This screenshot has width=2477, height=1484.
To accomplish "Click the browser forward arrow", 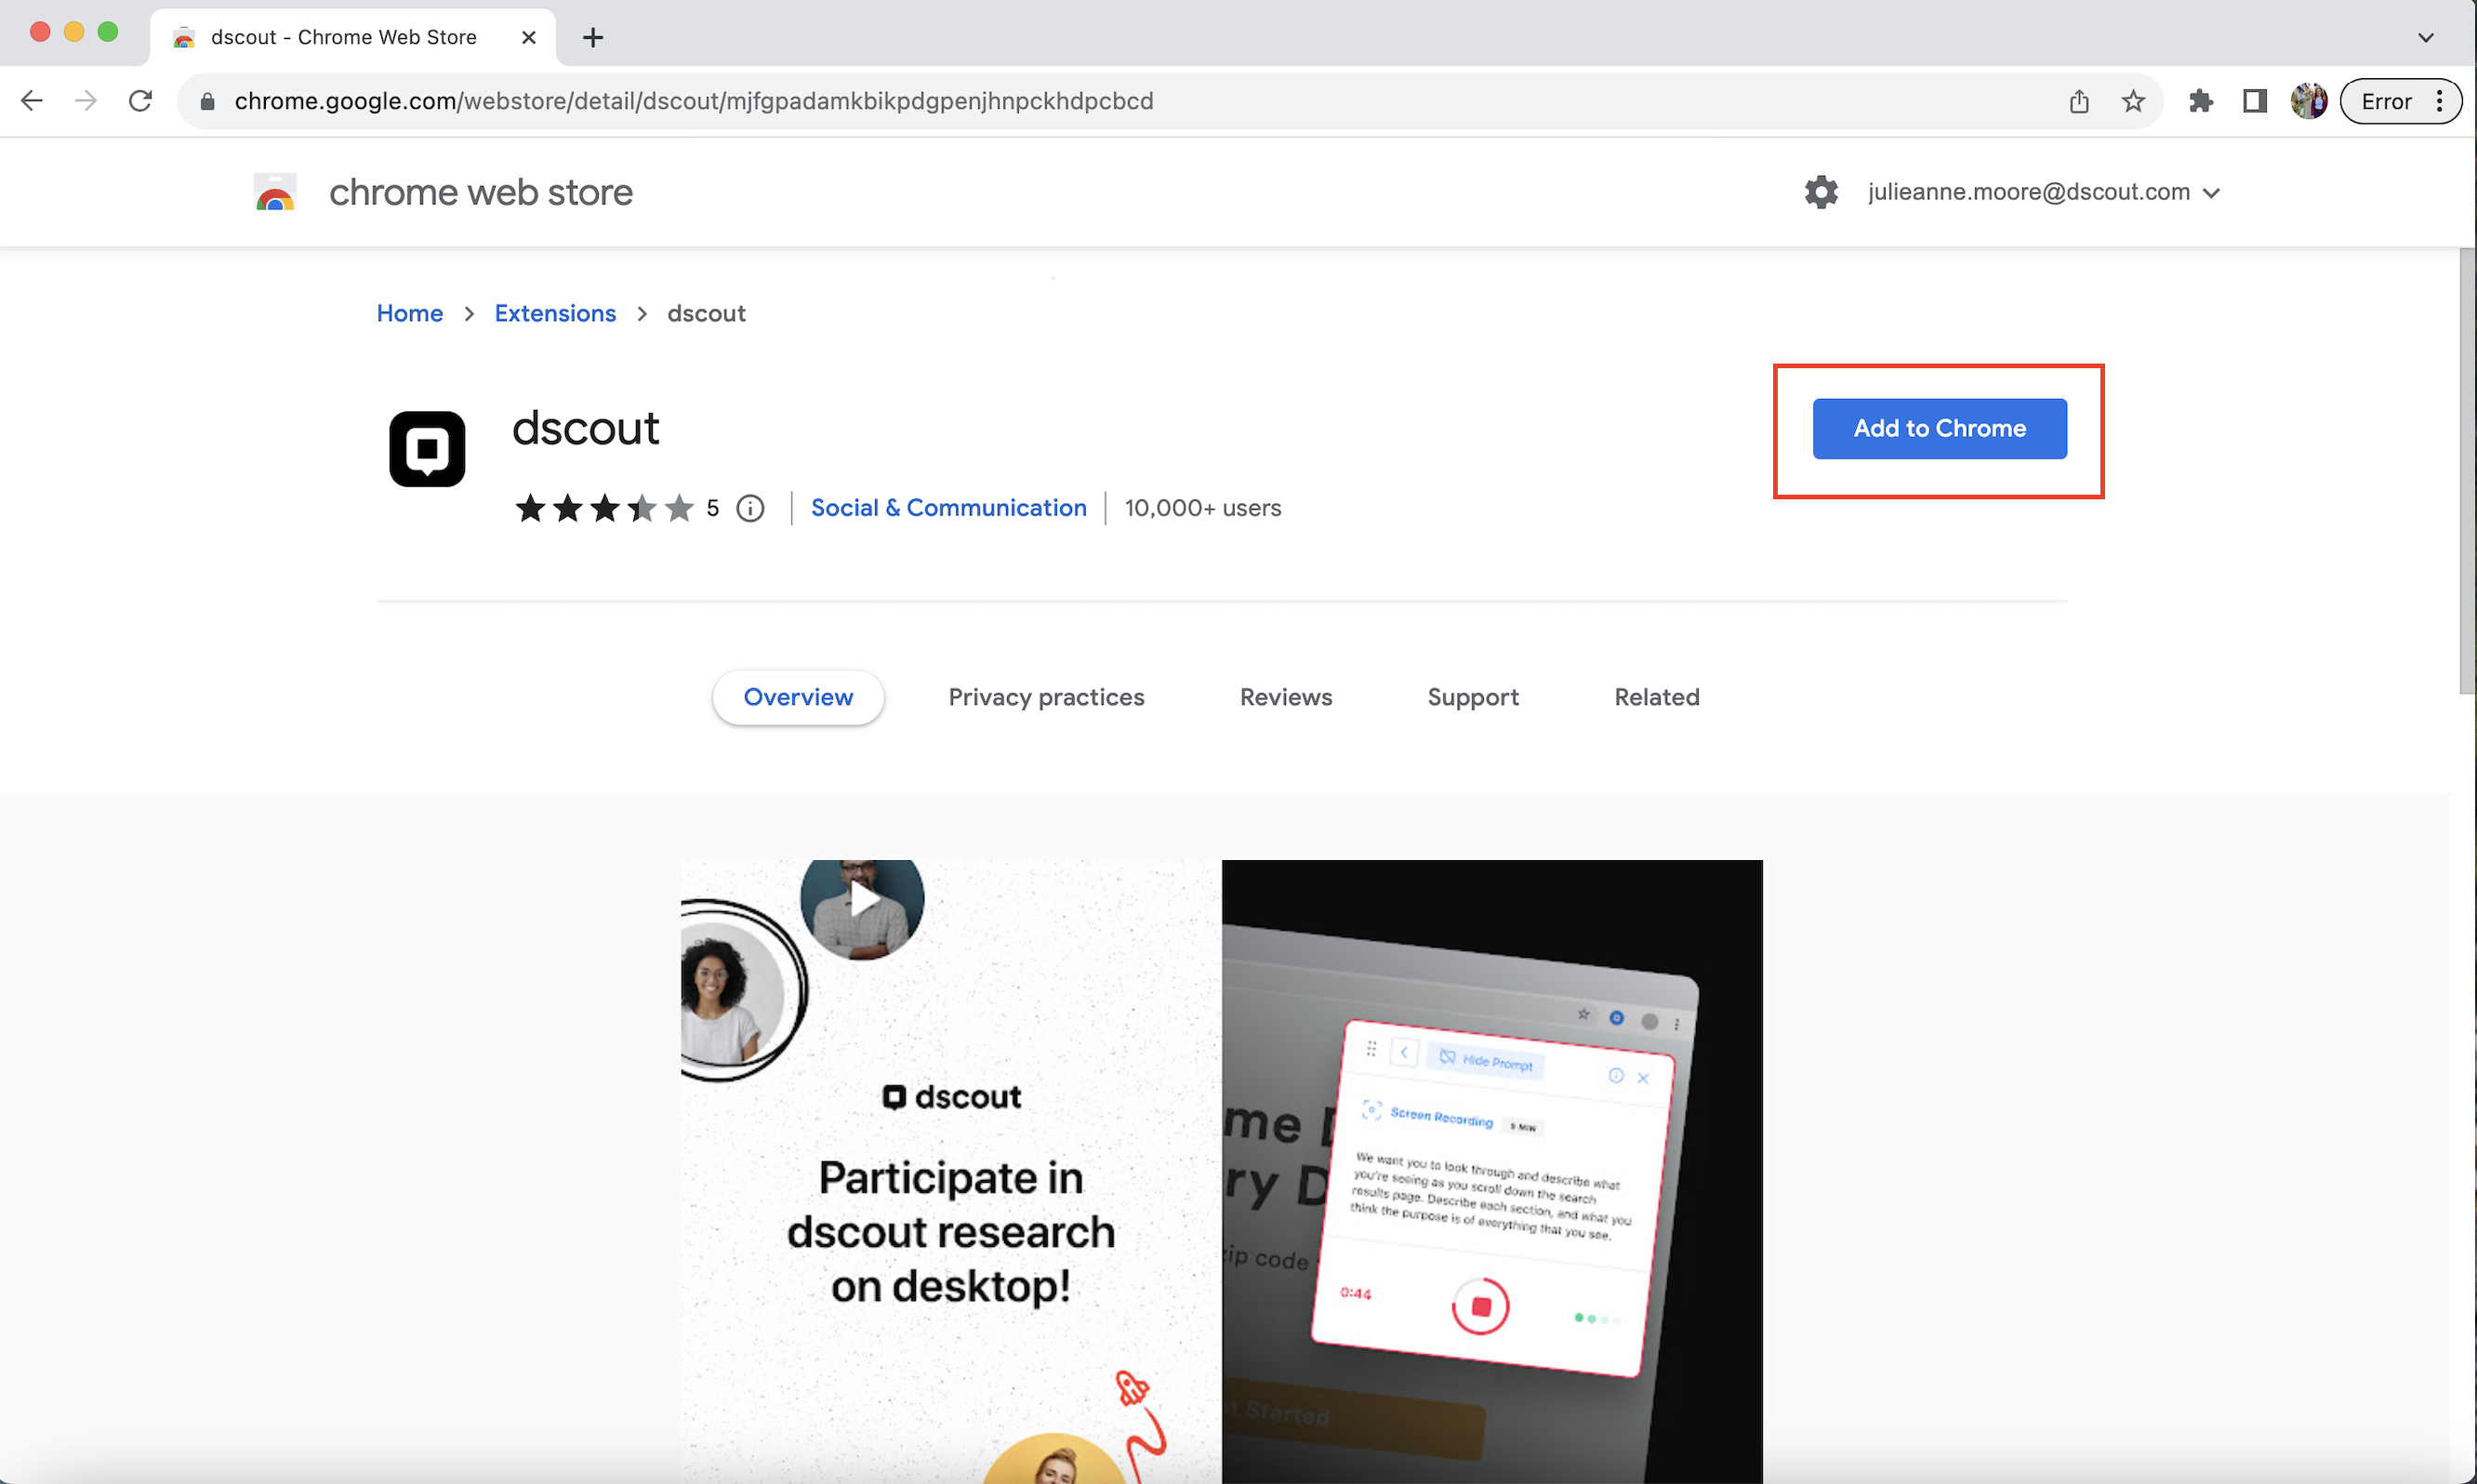I will [x=86, y=101].
